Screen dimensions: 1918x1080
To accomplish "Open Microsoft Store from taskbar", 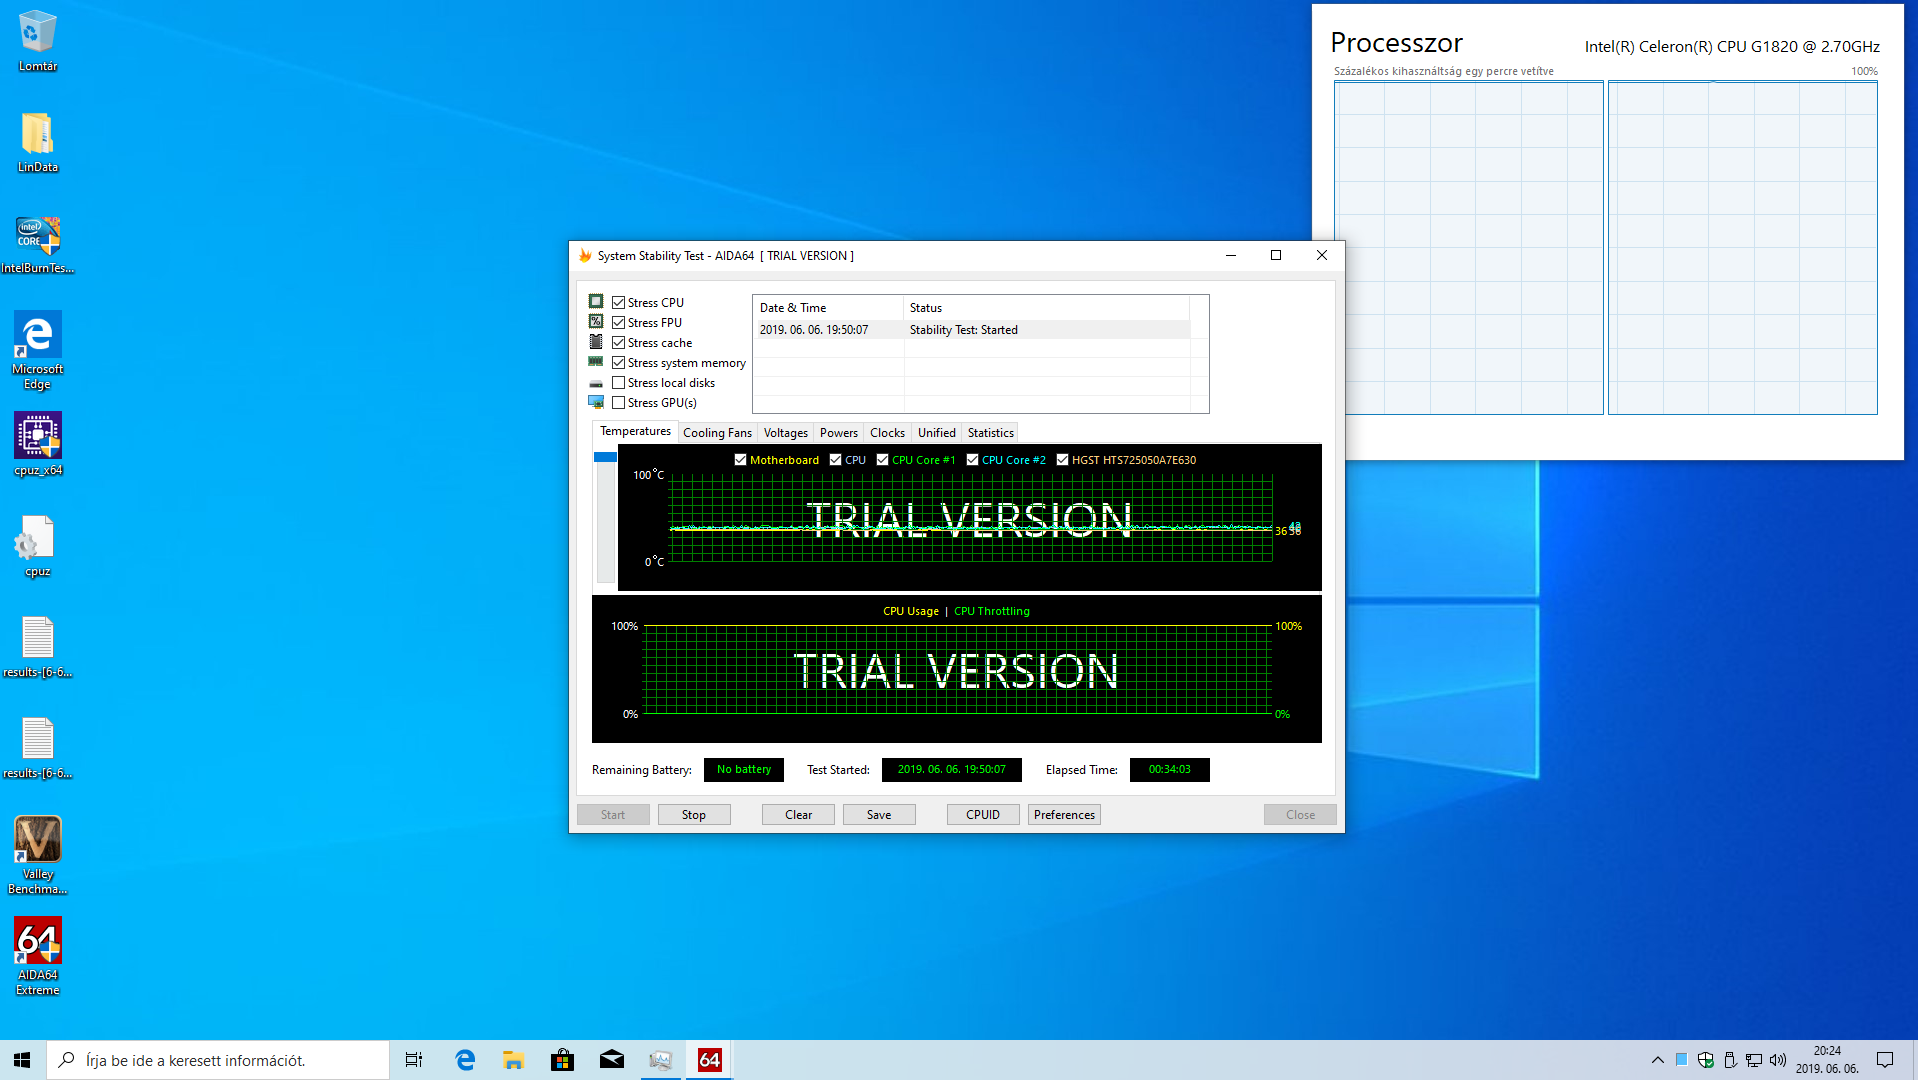I will click(563, 1060).
